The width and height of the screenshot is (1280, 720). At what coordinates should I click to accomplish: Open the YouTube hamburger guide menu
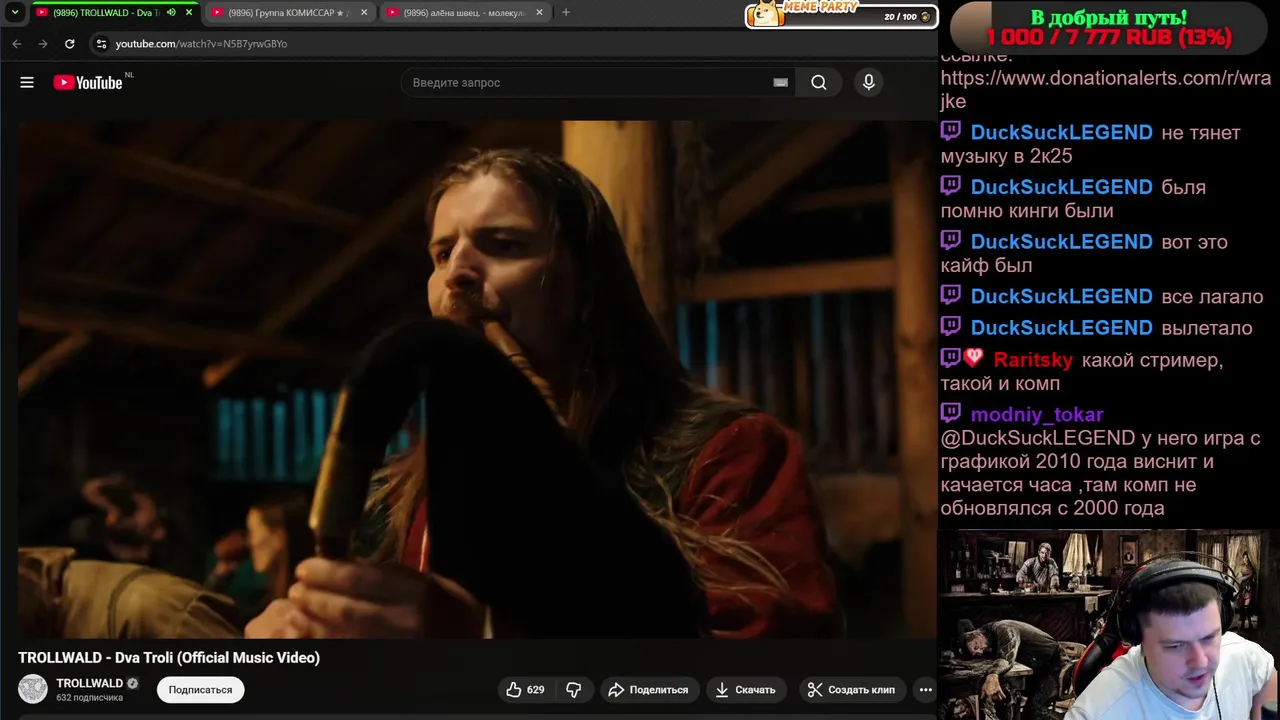(27, 83)
